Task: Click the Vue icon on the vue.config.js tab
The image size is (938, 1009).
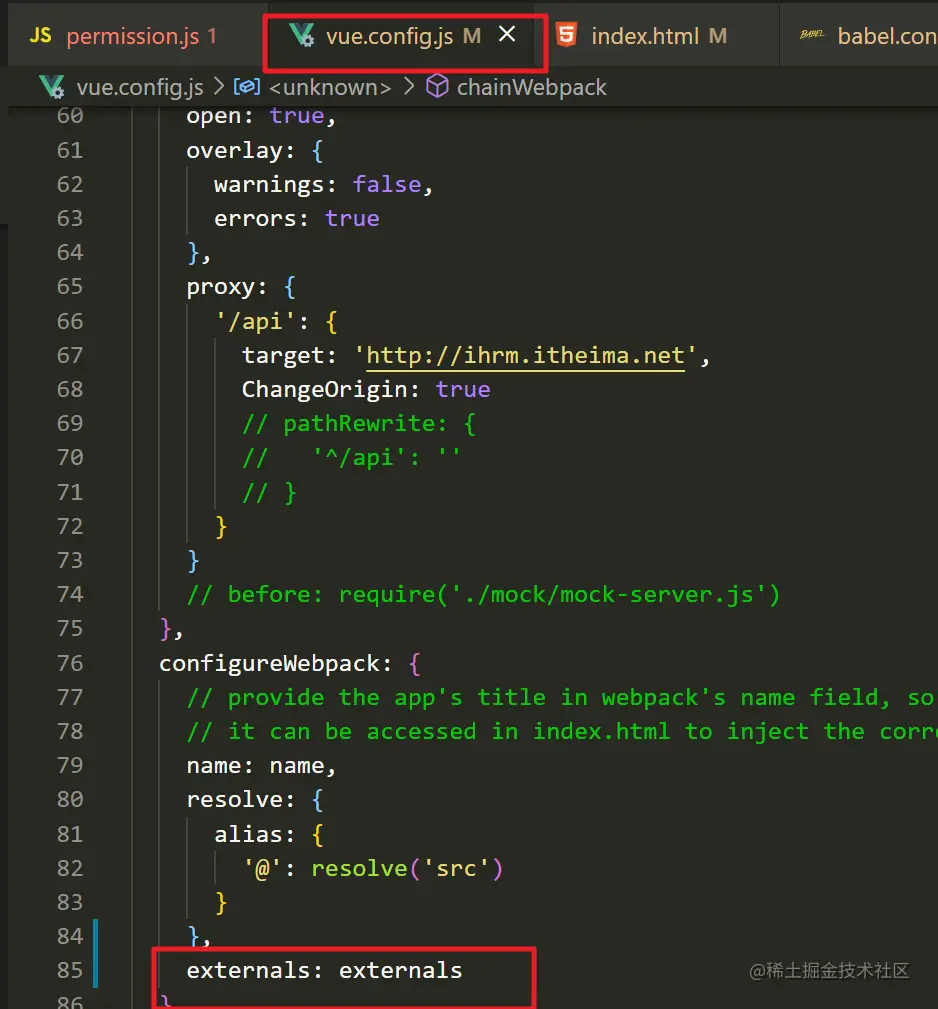Action: pos(301,35)
